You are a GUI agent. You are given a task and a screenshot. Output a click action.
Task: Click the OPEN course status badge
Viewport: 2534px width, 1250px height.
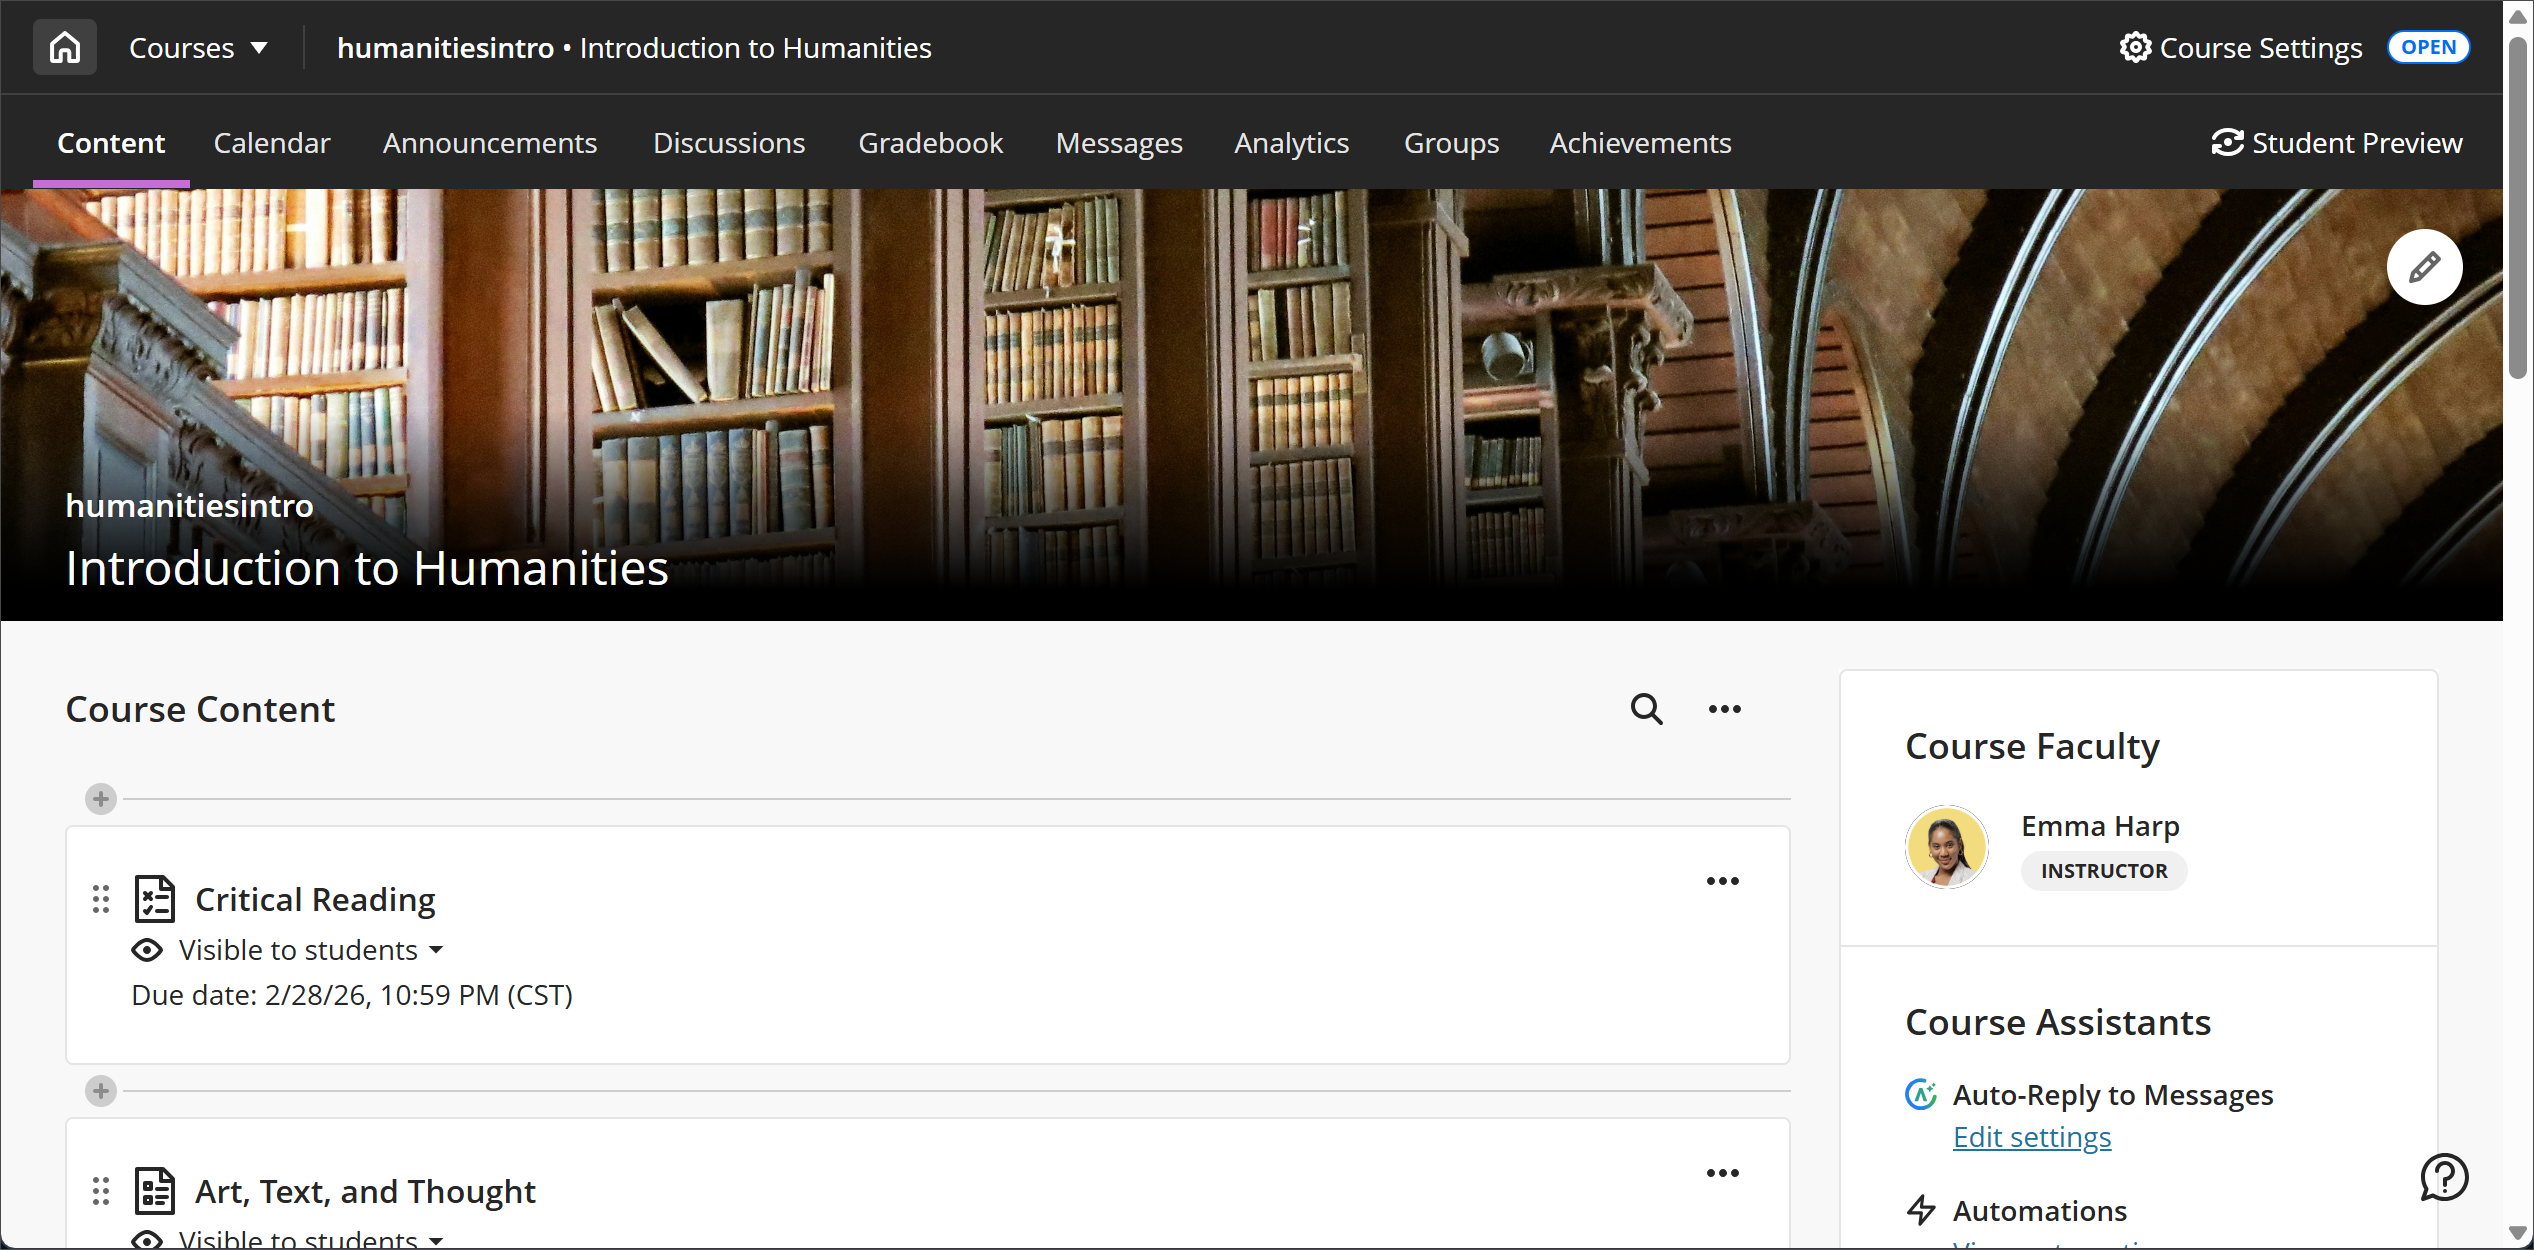click(x=2429, y=46)
